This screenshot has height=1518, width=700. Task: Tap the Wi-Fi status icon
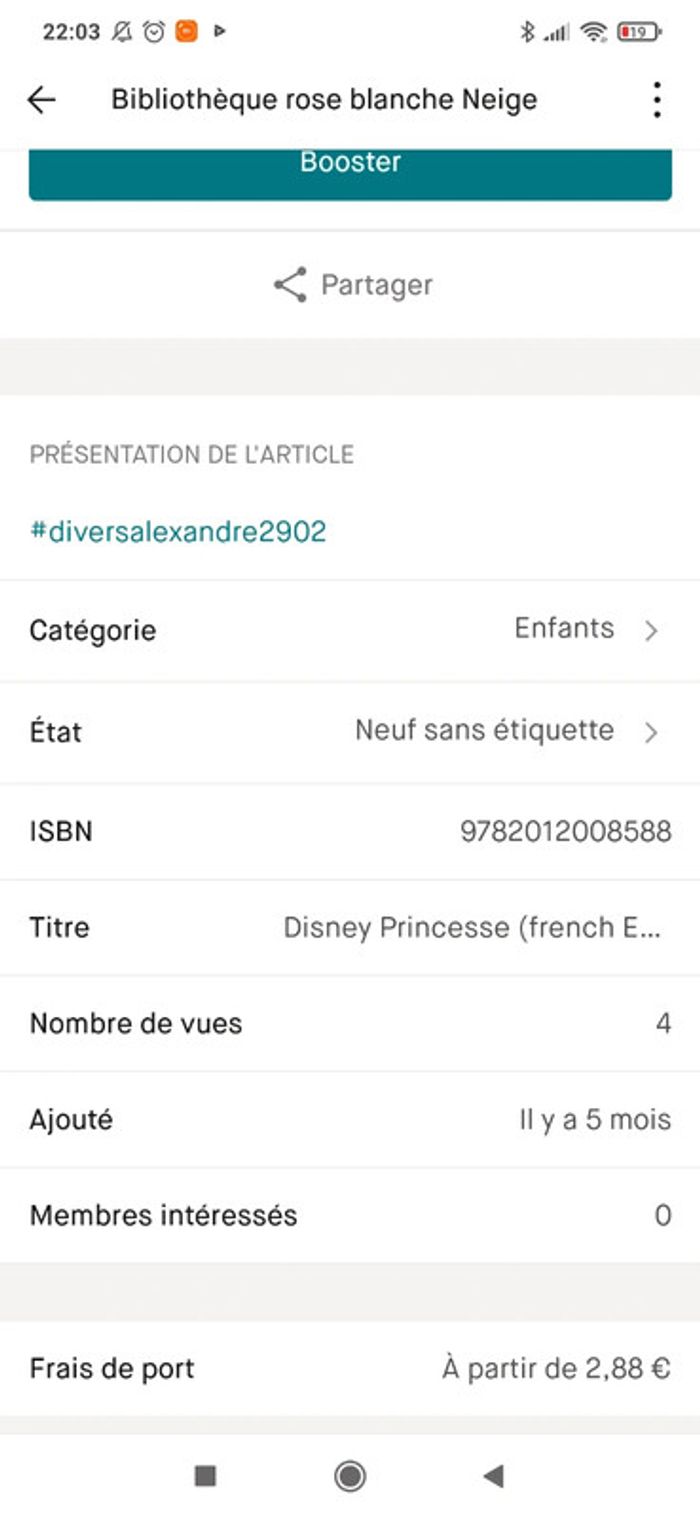[x=594, y=32]
